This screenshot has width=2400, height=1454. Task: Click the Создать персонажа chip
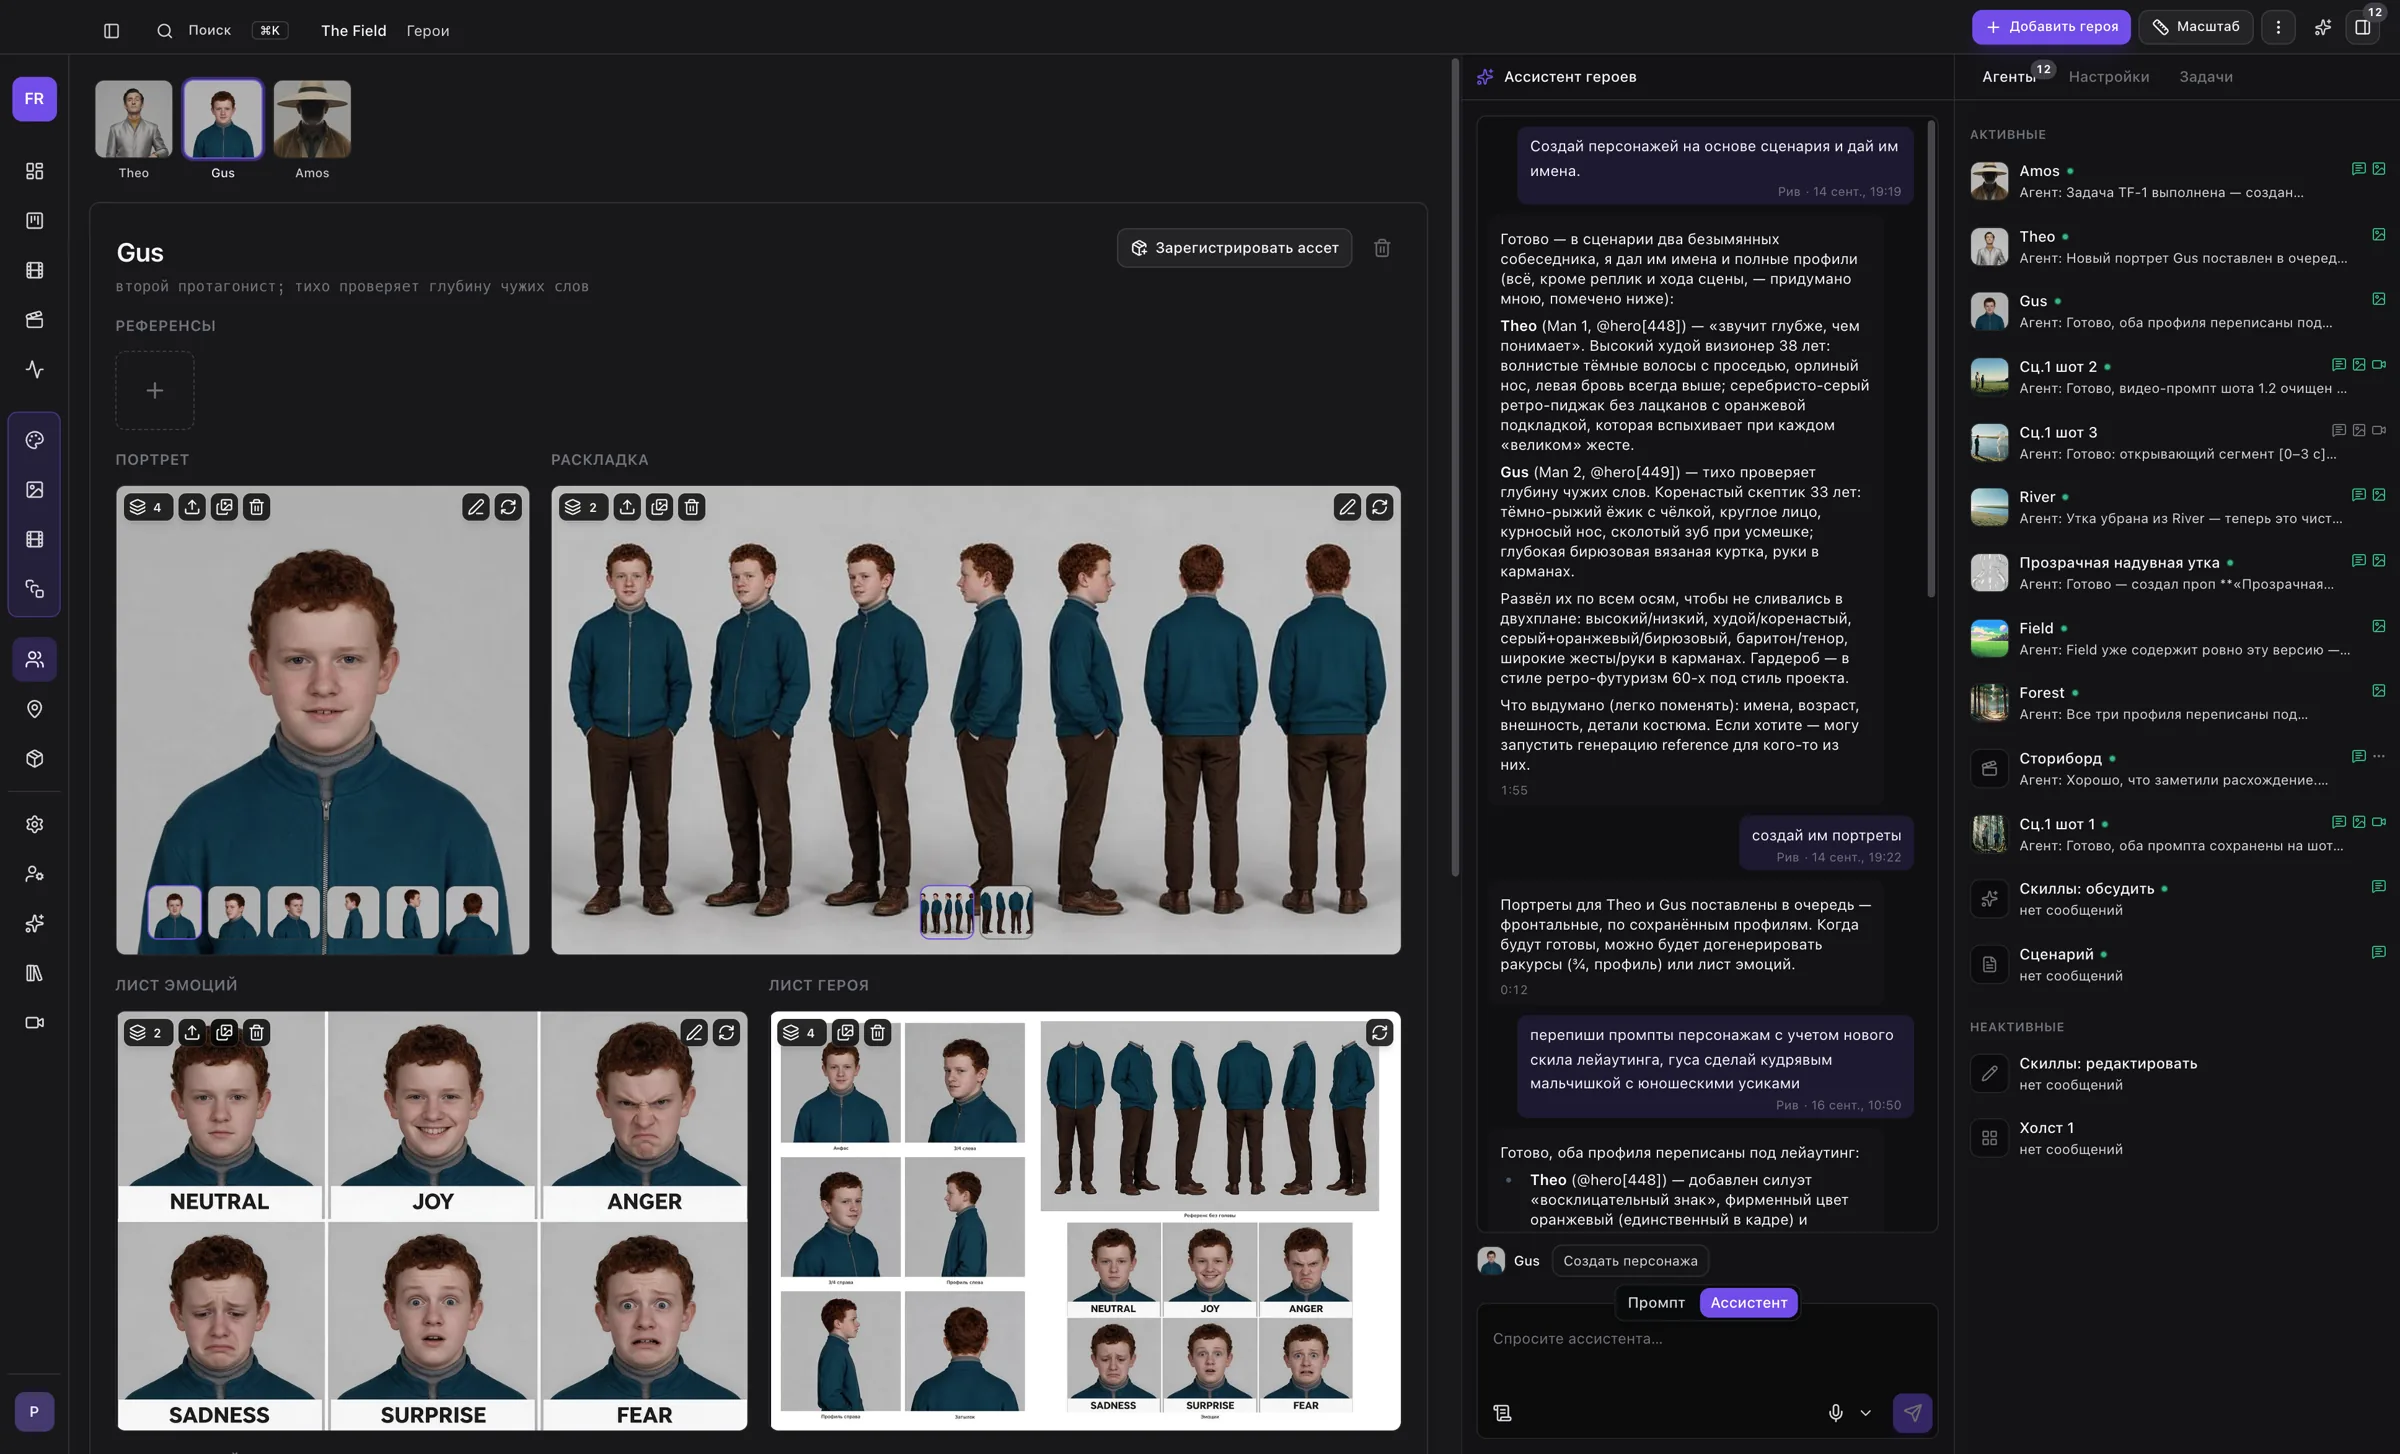tap(1630, 1261)
